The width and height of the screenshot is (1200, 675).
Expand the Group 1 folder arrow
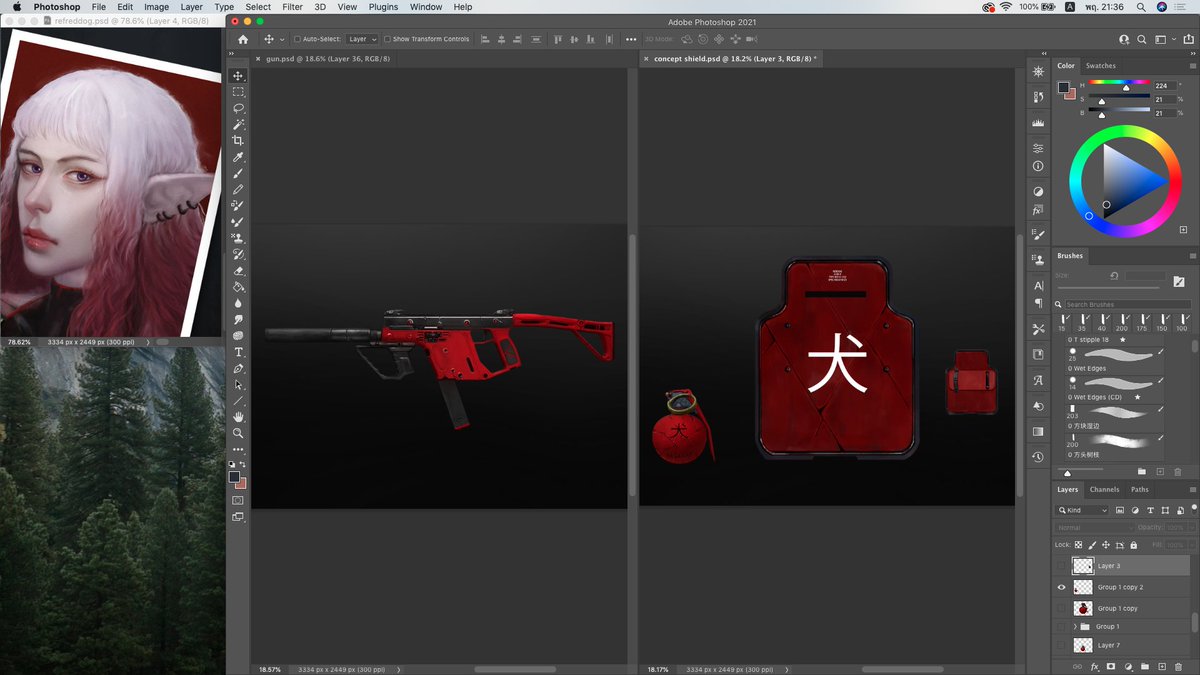[x=1075, y=627]
